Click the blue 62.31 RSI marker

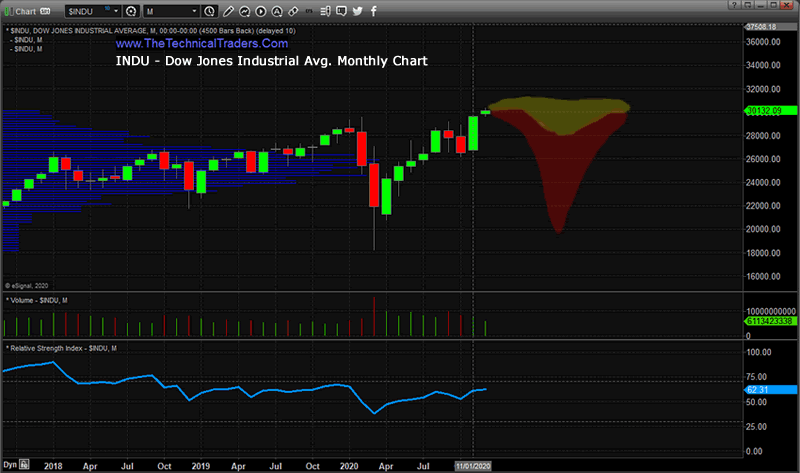point(770,390)
